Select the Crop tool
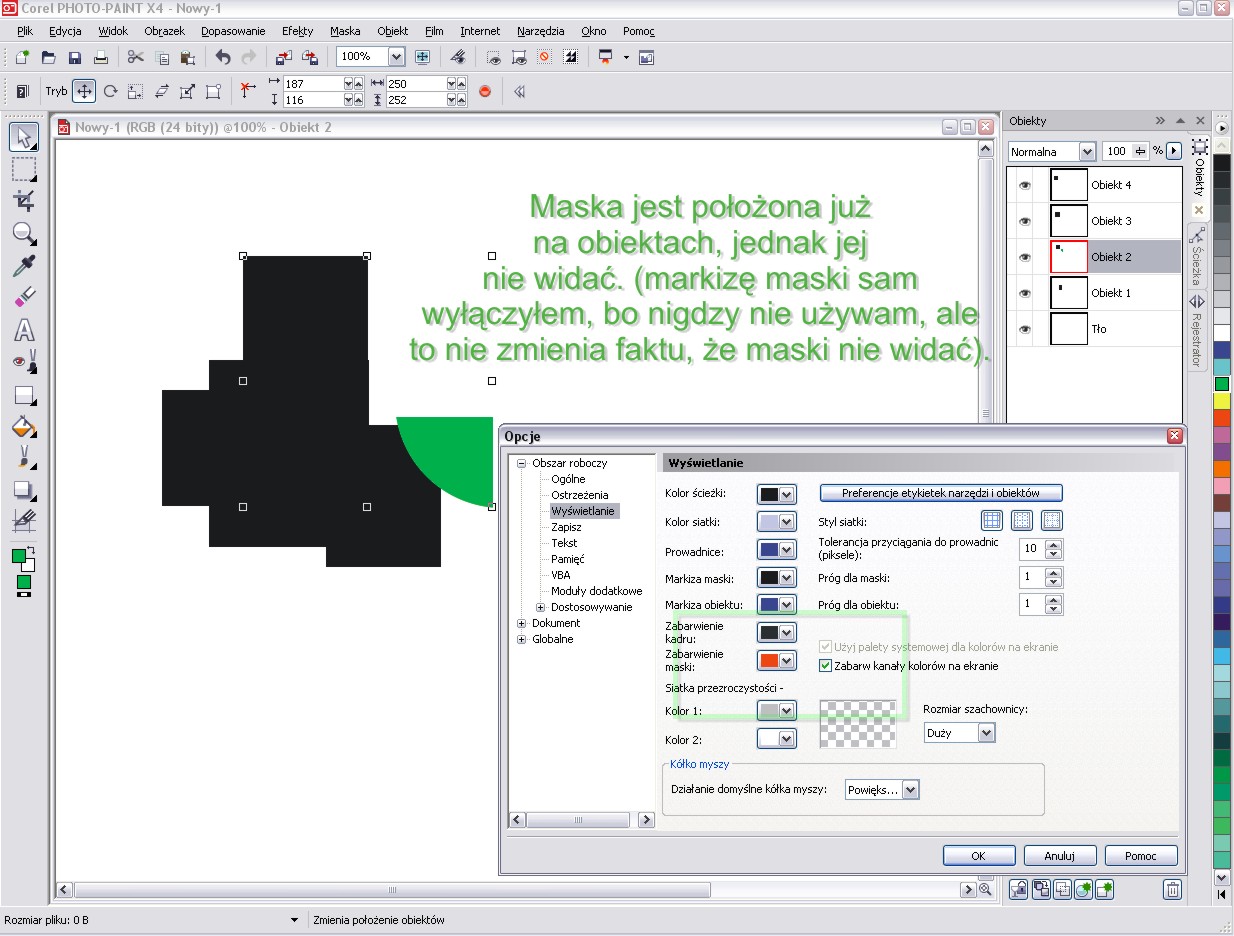The height and width of the screenshot is (936, 1234). (x=24, y=201)
